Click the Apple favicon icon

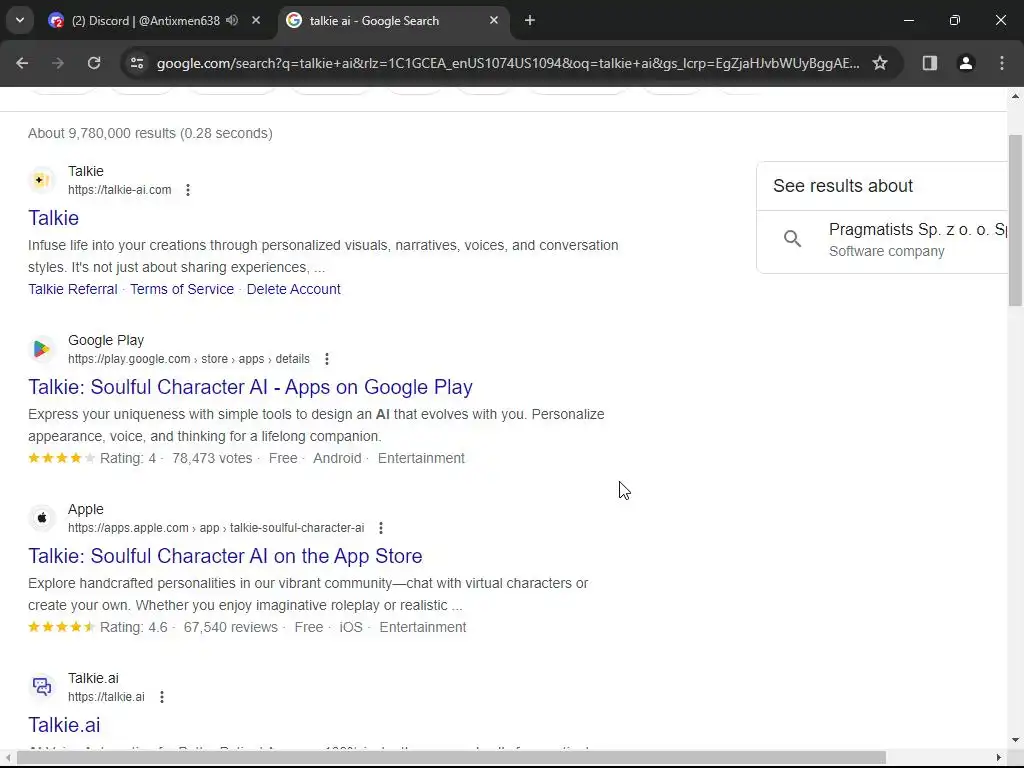coord(42,518)
